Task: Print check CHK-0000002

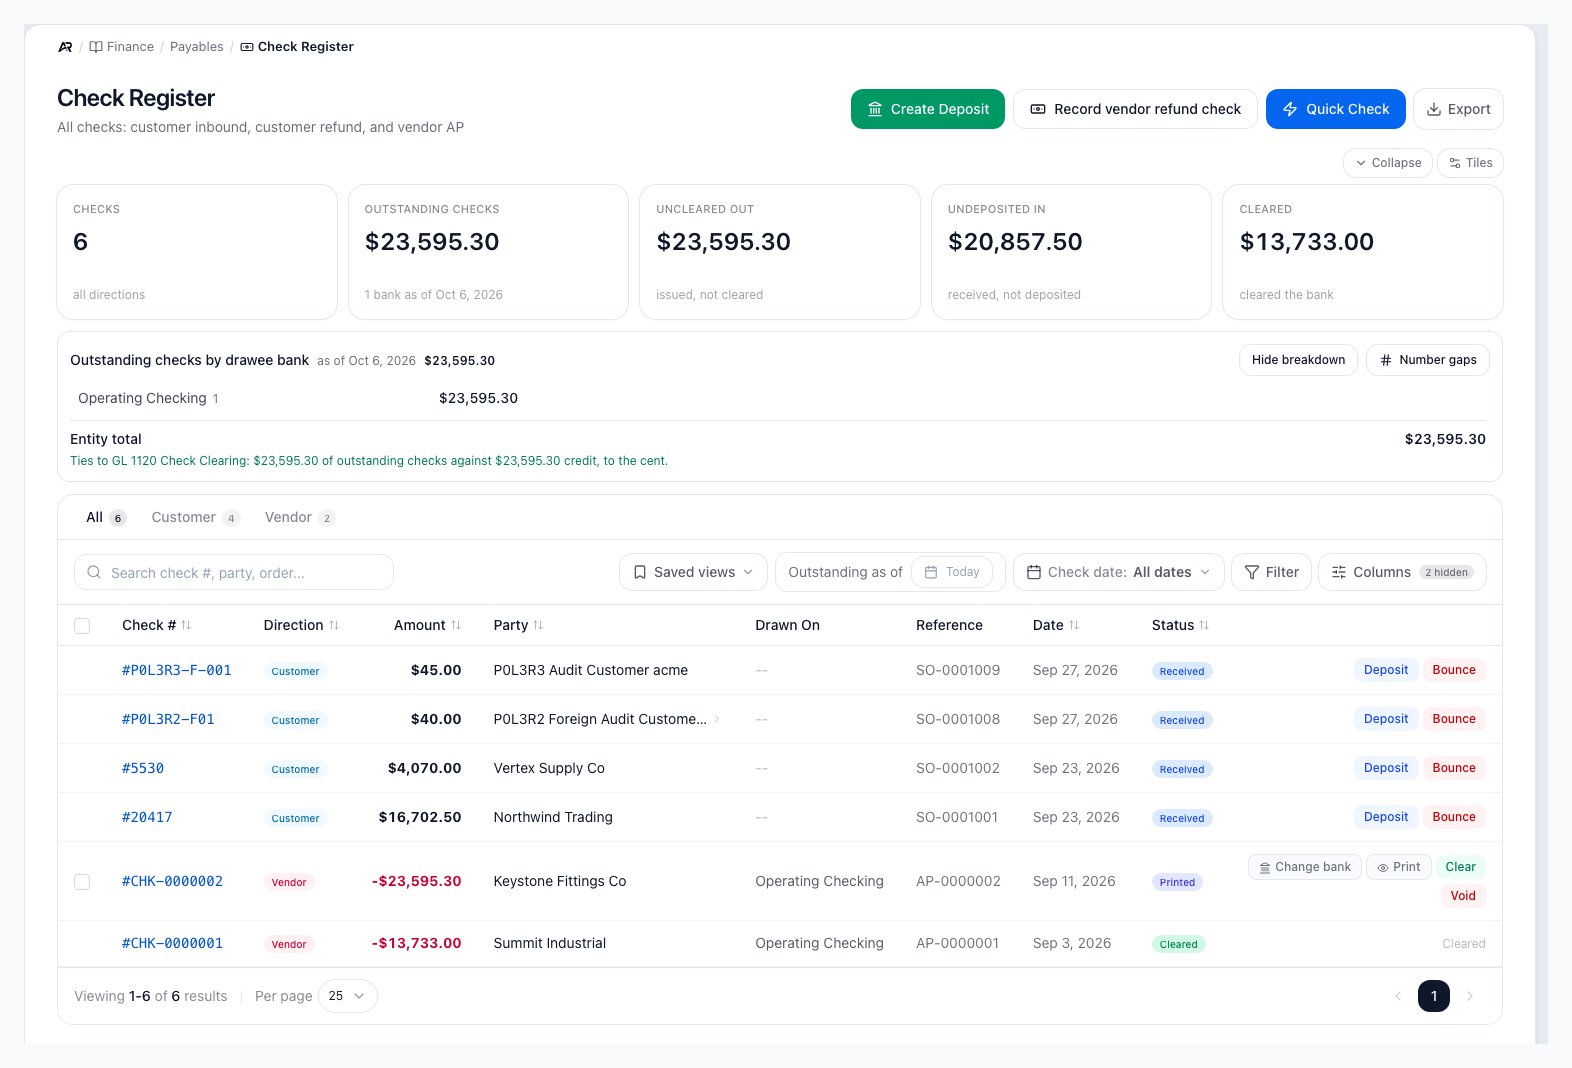Action: [1399, 867]
